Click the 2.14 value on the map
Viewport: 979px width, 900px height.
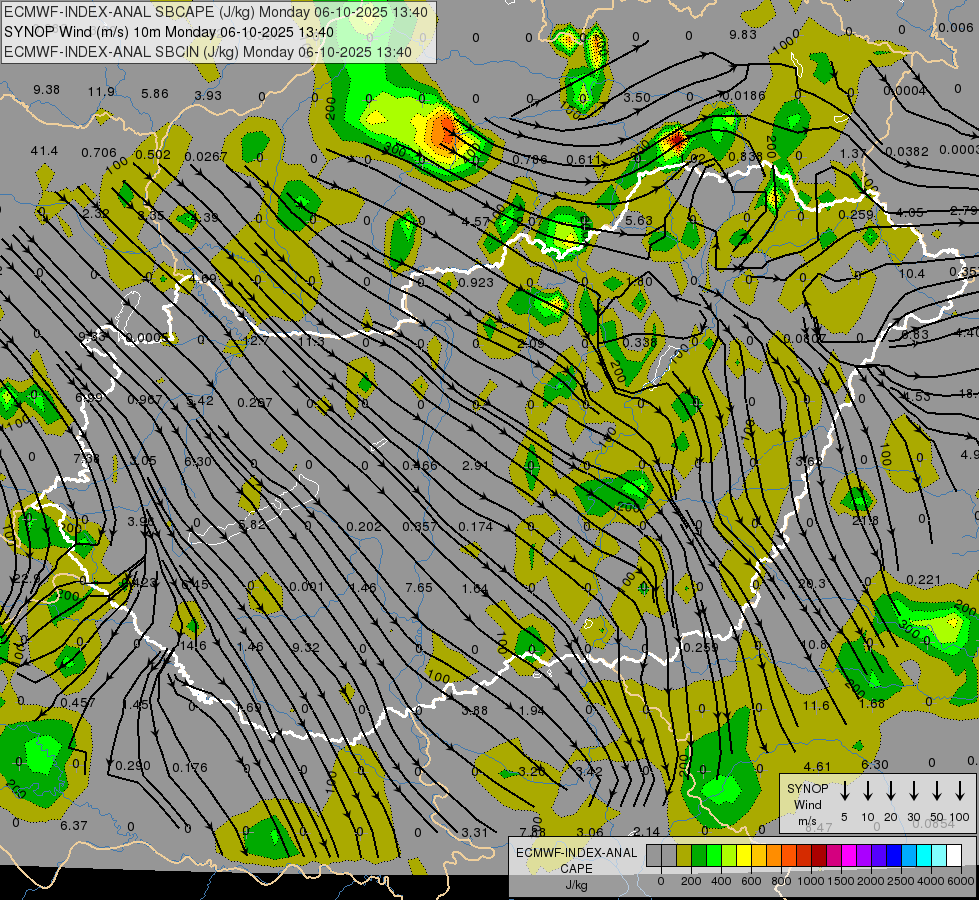point(646,831)
